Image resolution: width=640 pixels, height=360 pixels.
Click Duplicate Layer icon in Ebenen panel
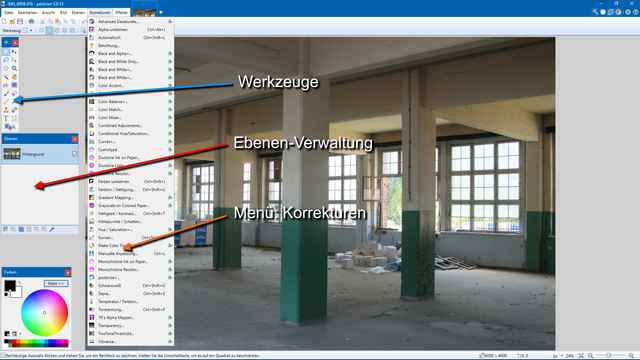(21, 229)
